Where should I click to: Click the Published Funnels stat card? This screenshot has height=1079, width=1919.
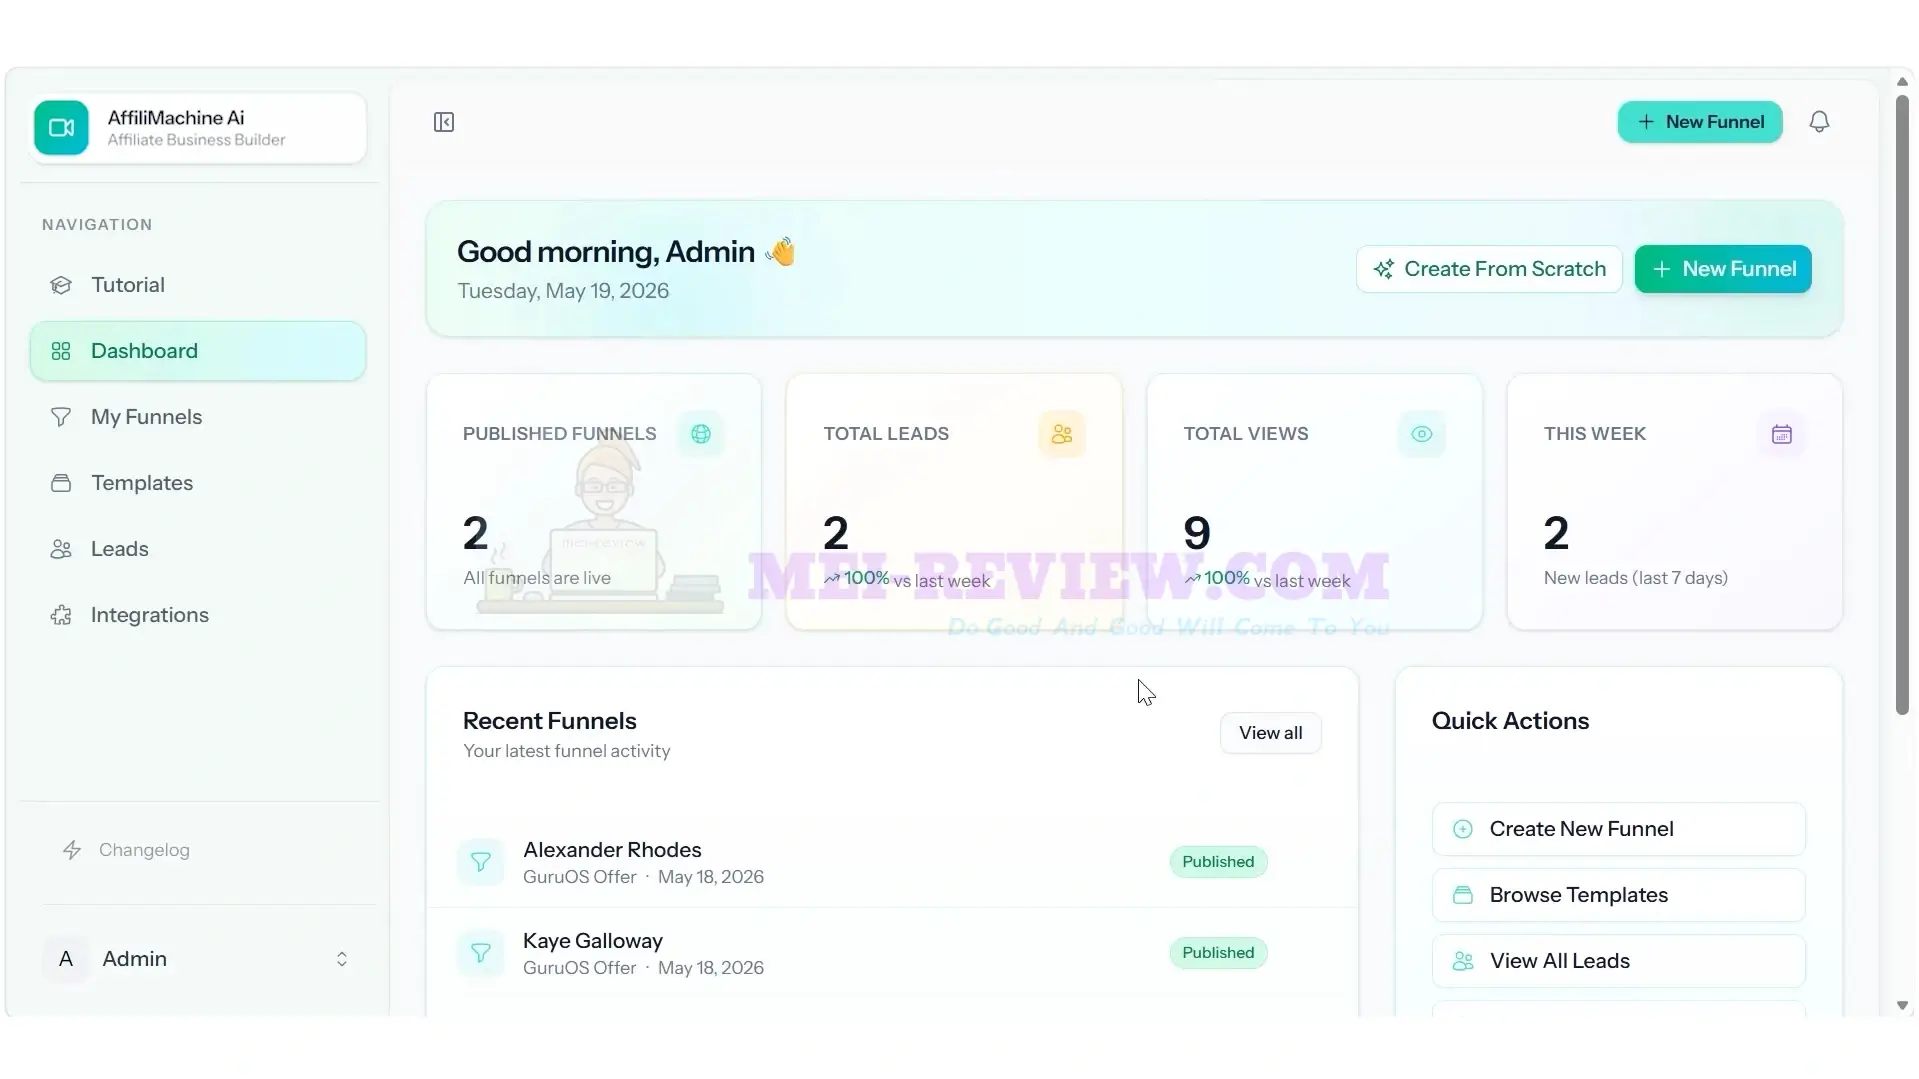point(594,502)
